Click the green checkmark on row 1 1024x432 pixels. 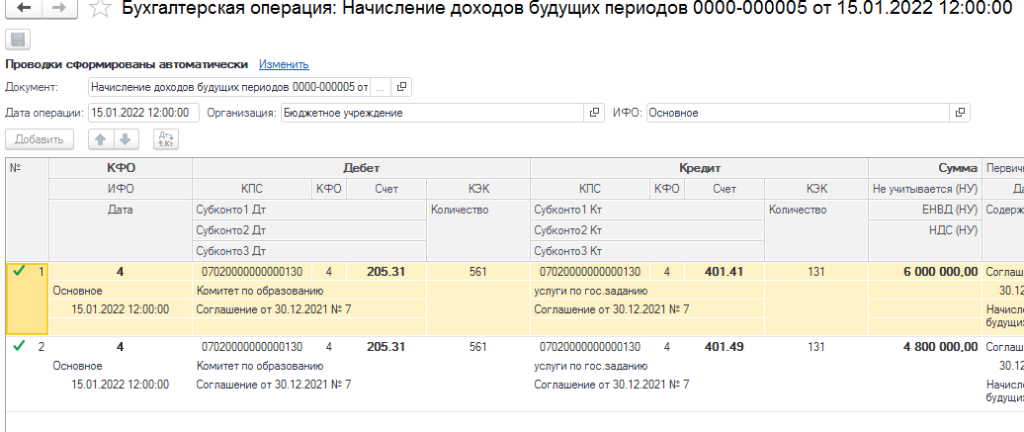(x=17, y=271)
